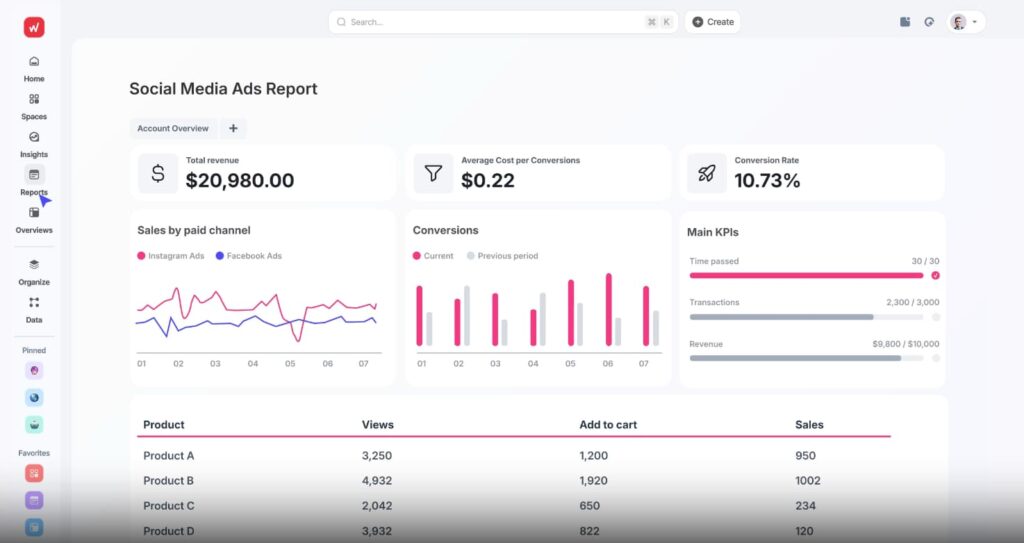Open the globe pinned item
The height and width of the screenshot is (543, 1024).
[34, 397]
